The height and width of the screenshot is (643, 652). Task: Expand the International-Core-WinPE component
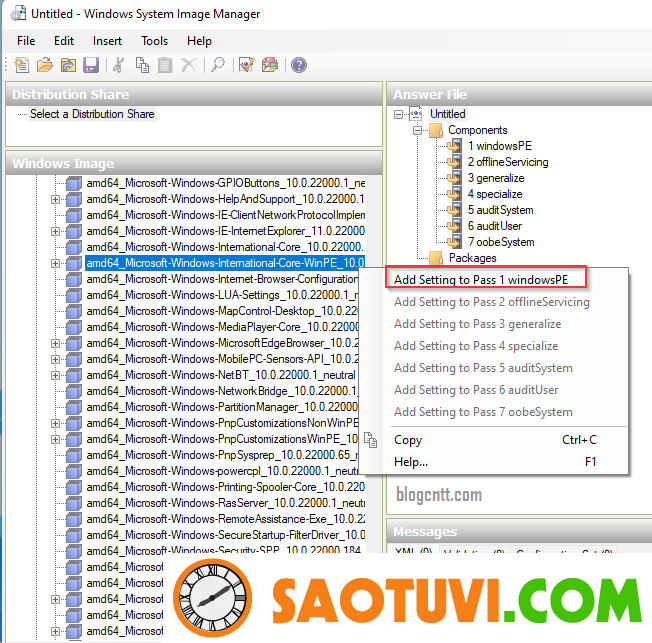coord(55,263)
